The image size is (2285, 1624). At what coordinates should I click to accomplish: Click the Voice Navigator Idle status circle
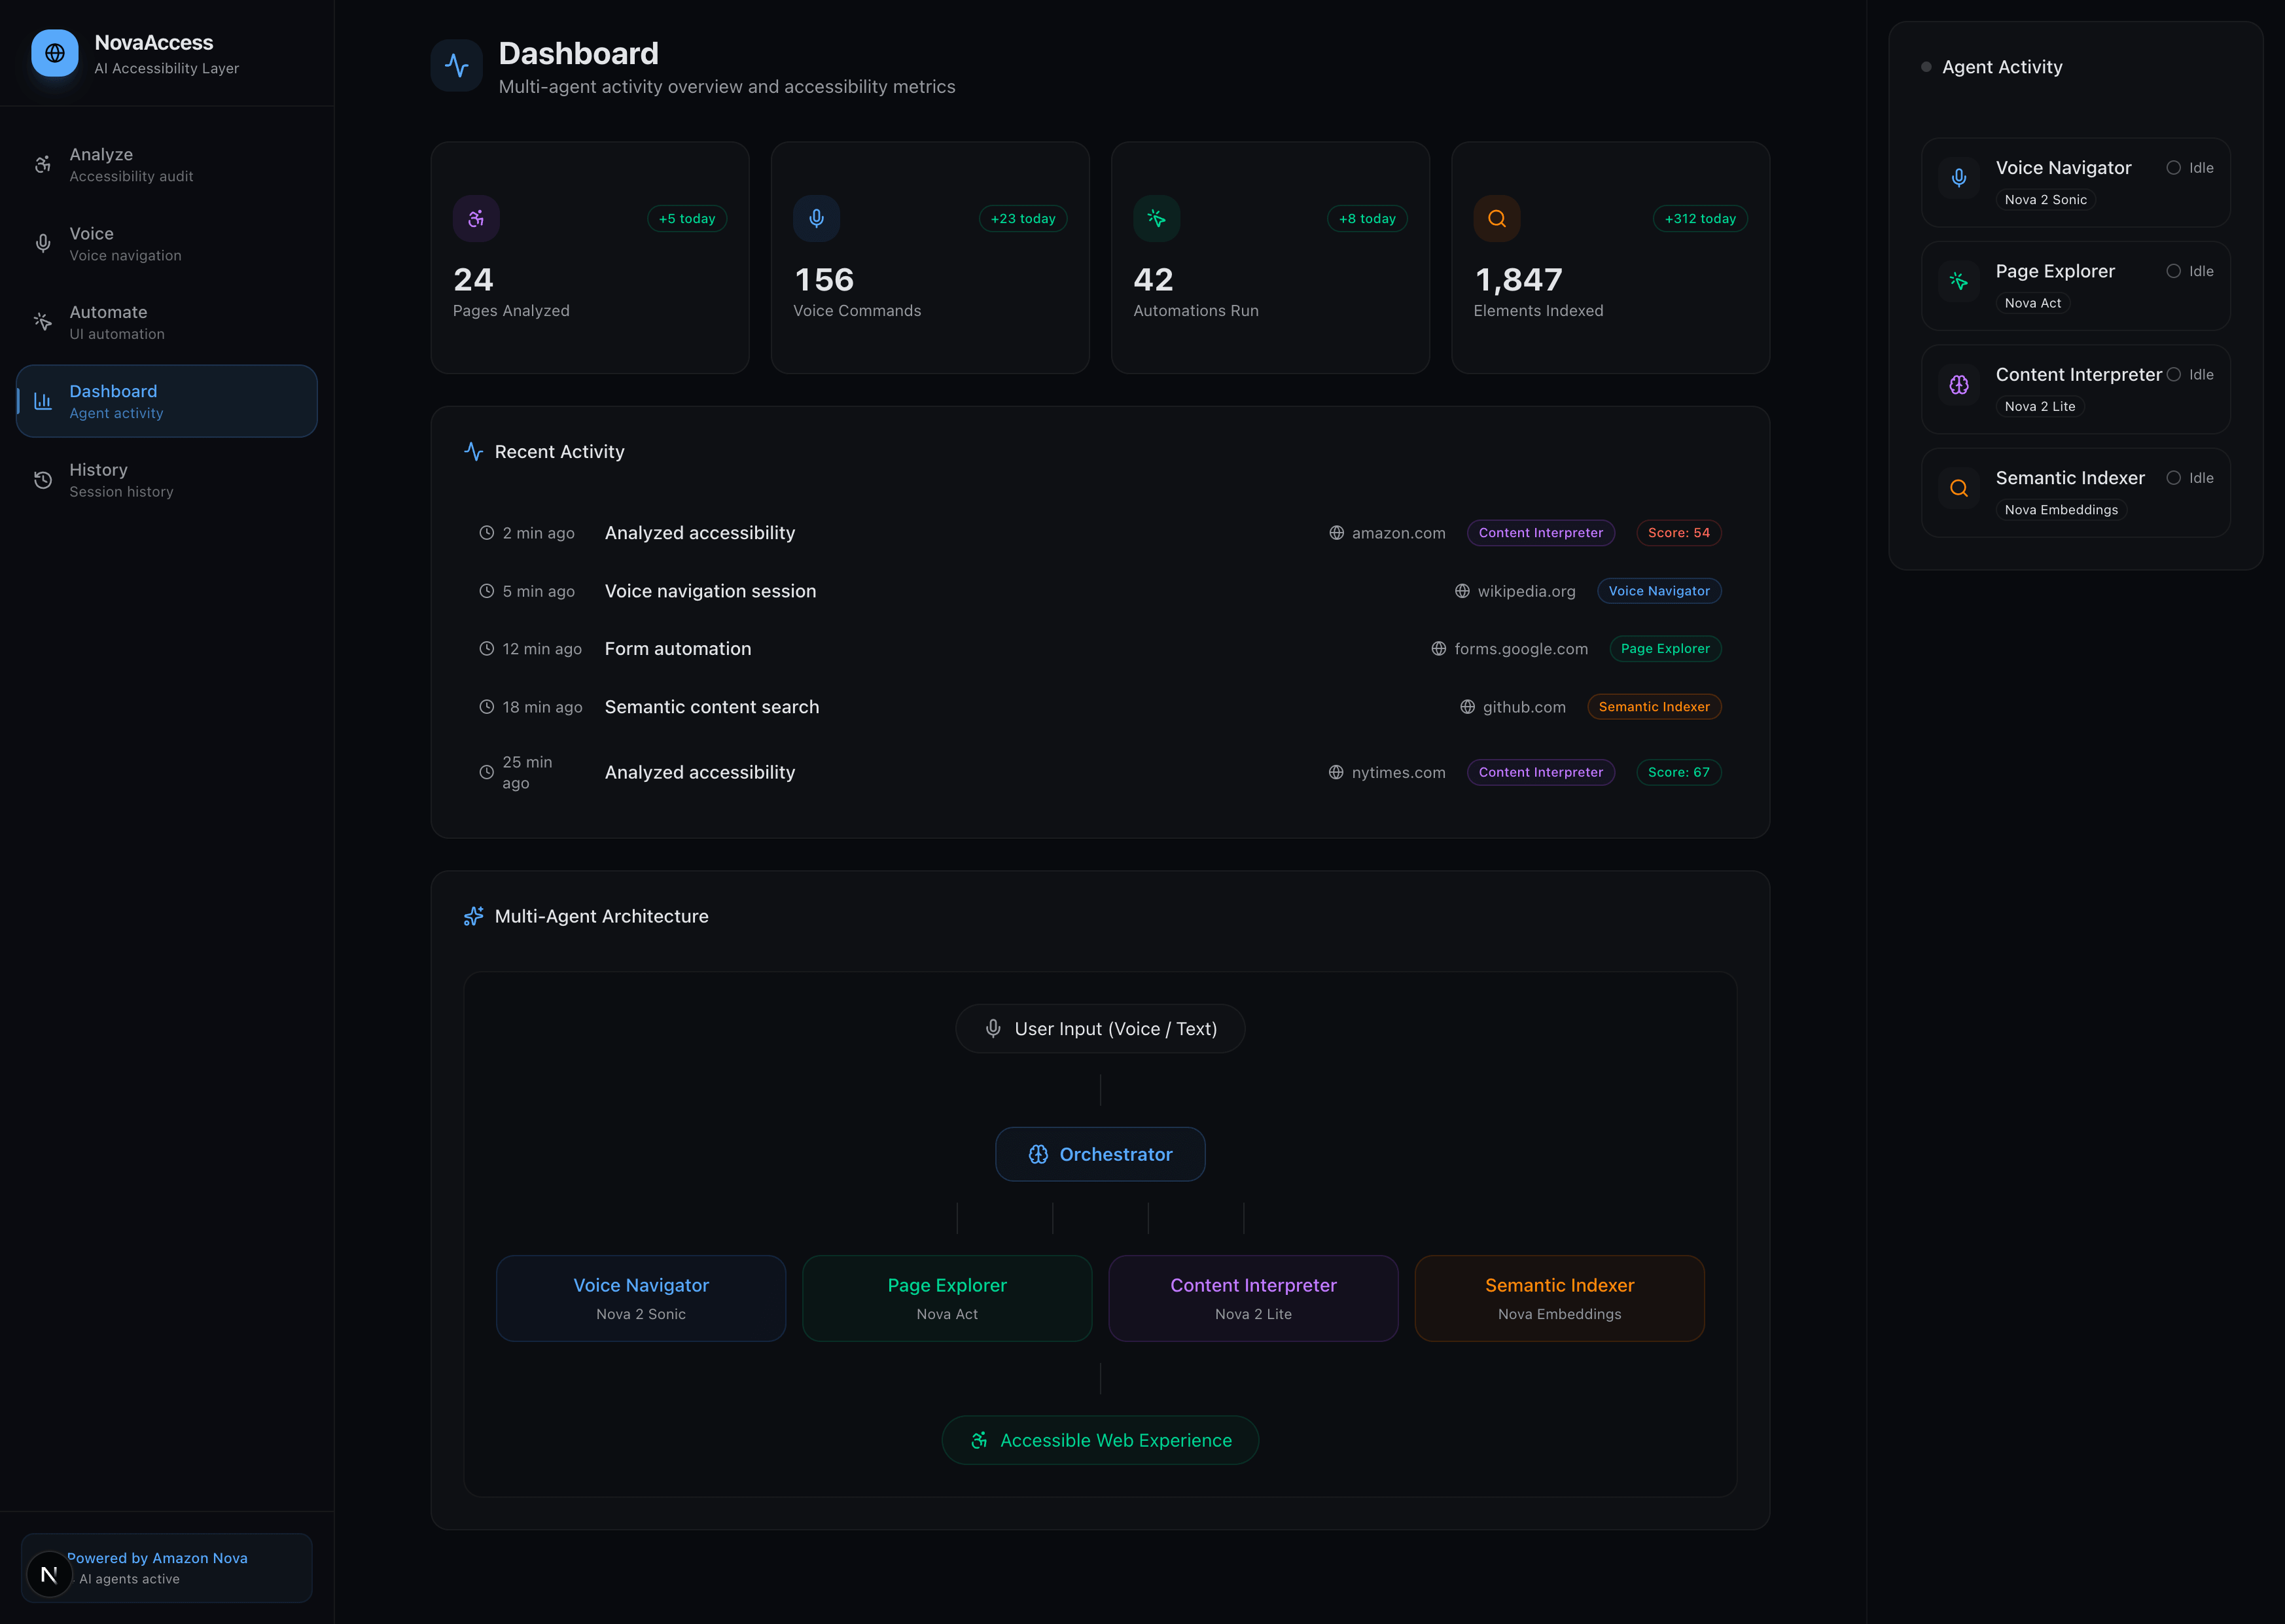(x=2173, y=168)
